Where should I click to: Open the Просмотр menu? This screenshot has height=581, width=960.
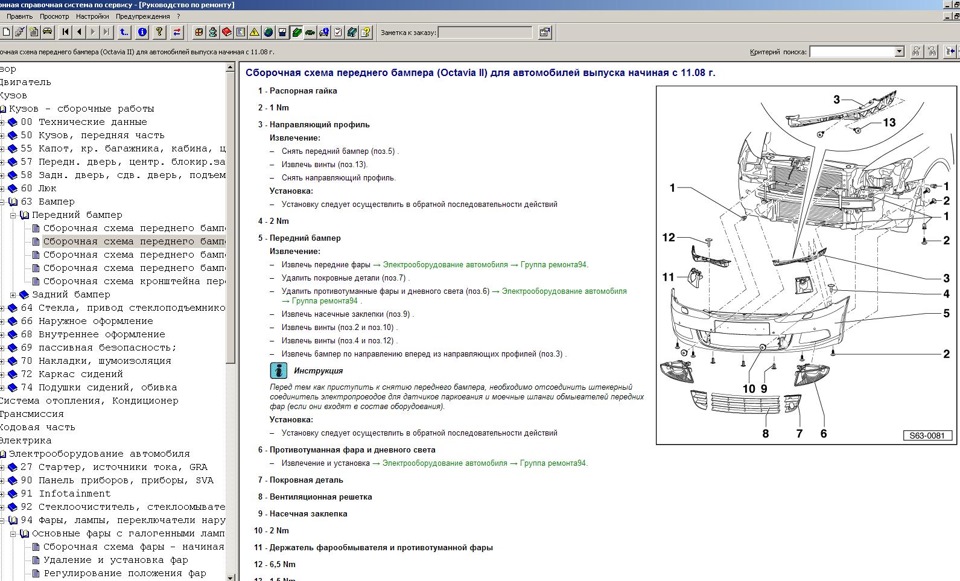point(54,17)
